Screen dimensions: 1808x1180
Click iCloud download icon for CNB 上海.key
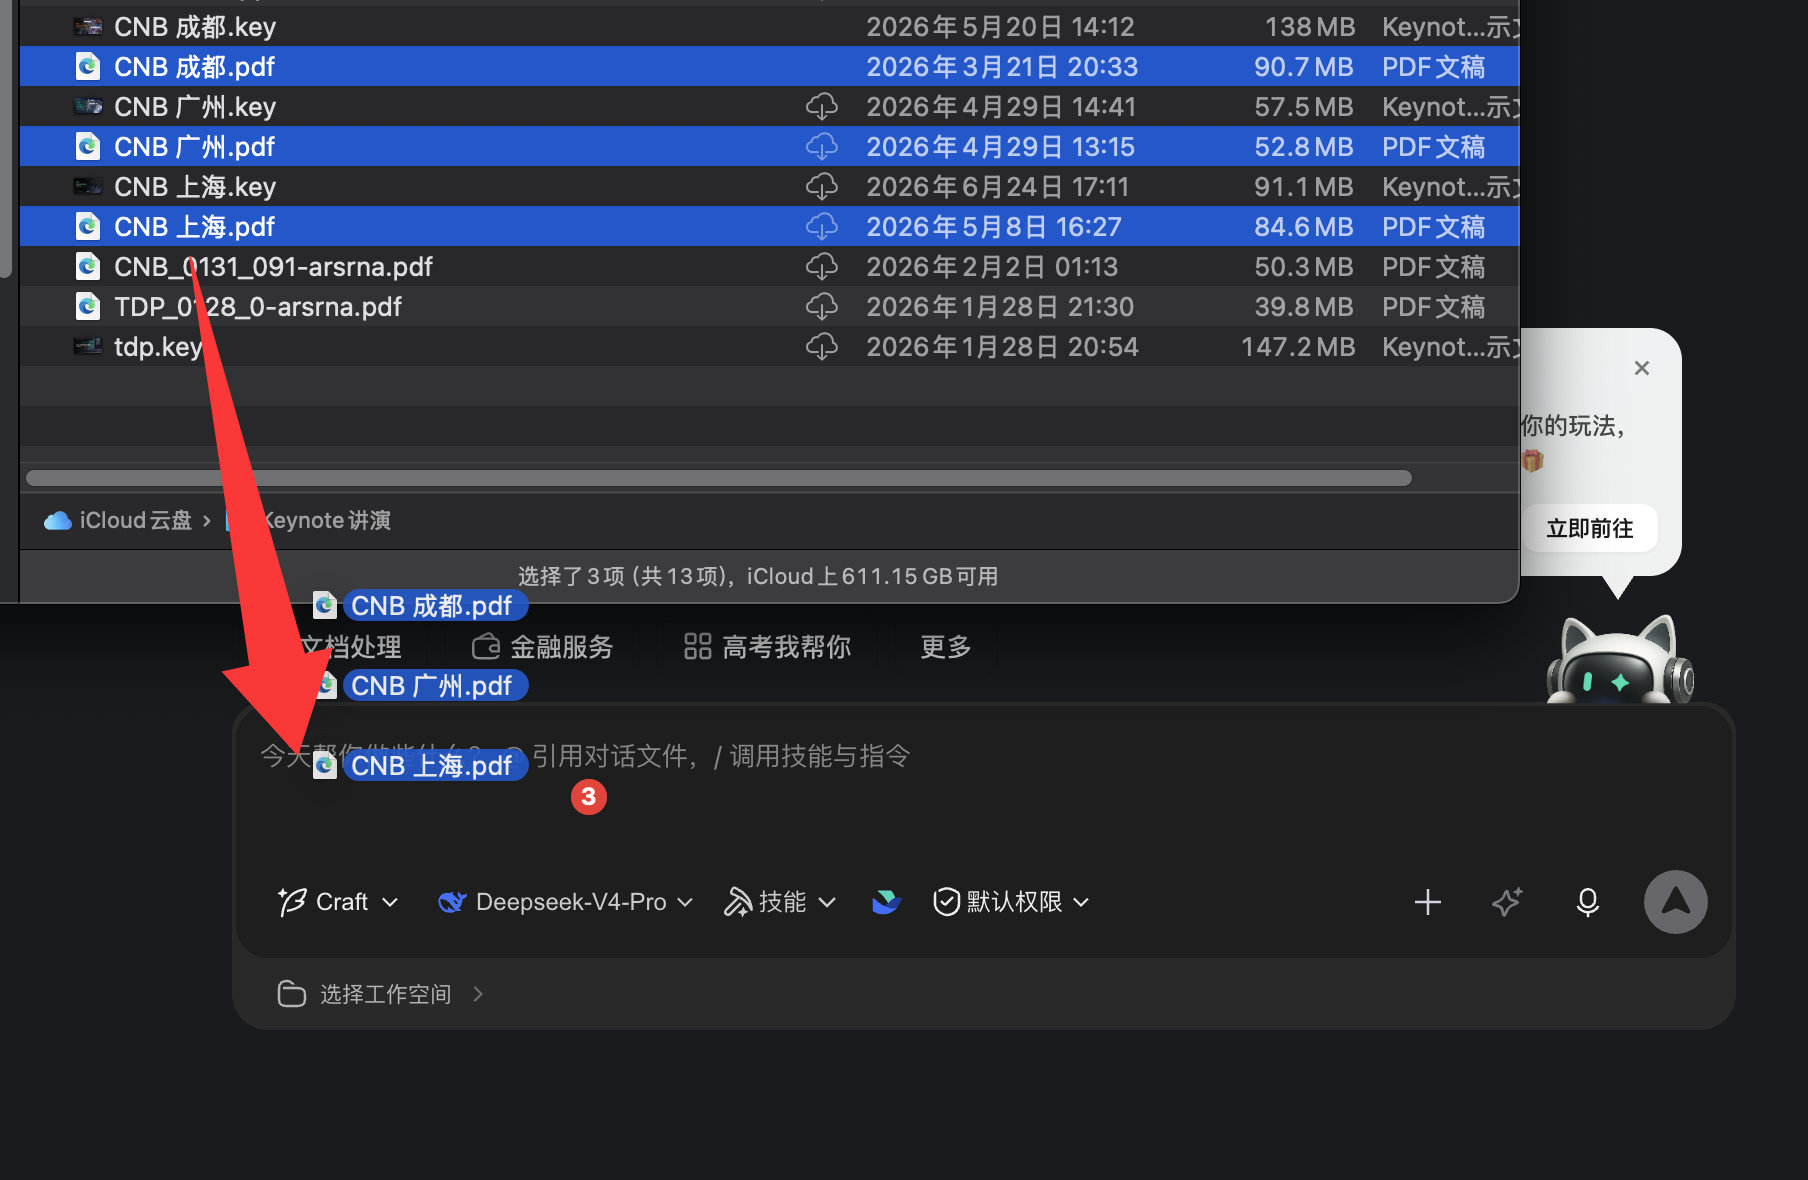click(822, 187)
